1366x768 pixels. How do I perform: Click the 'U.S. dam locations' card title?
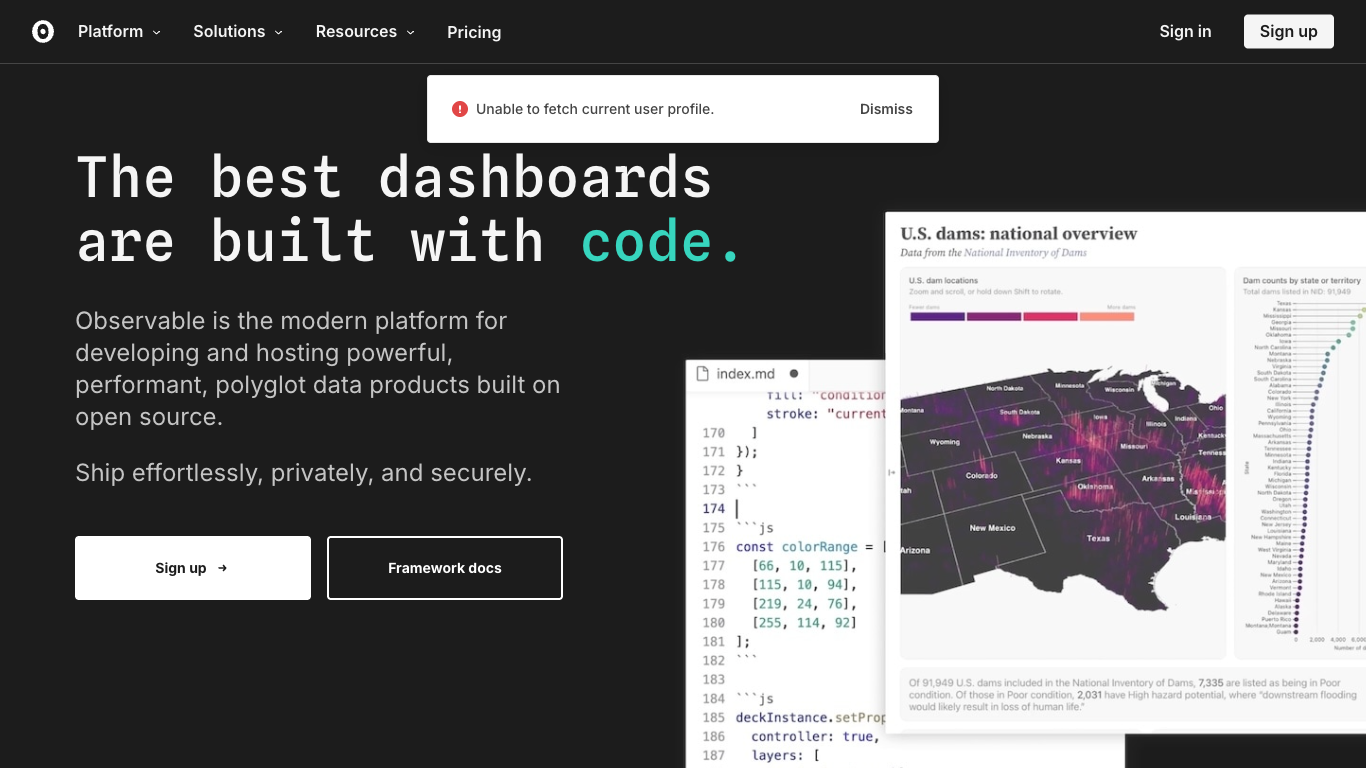pos(943,281)
